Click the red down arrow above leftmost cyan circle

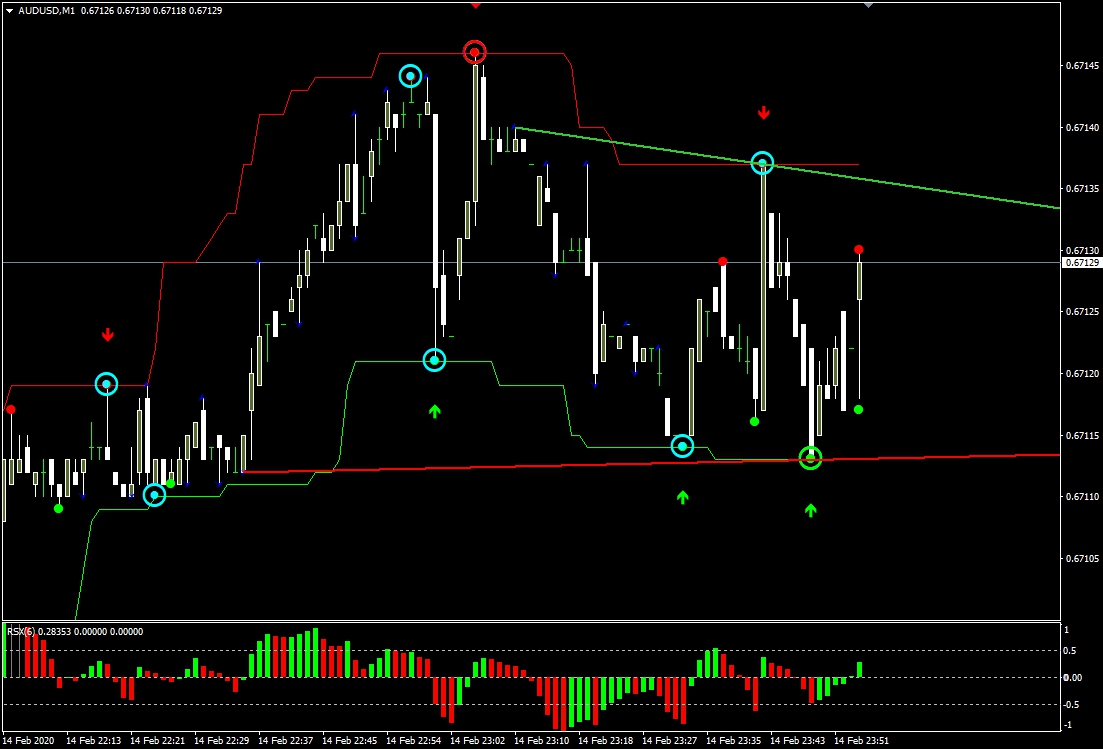pyautogui.click(x=107, y=335)
